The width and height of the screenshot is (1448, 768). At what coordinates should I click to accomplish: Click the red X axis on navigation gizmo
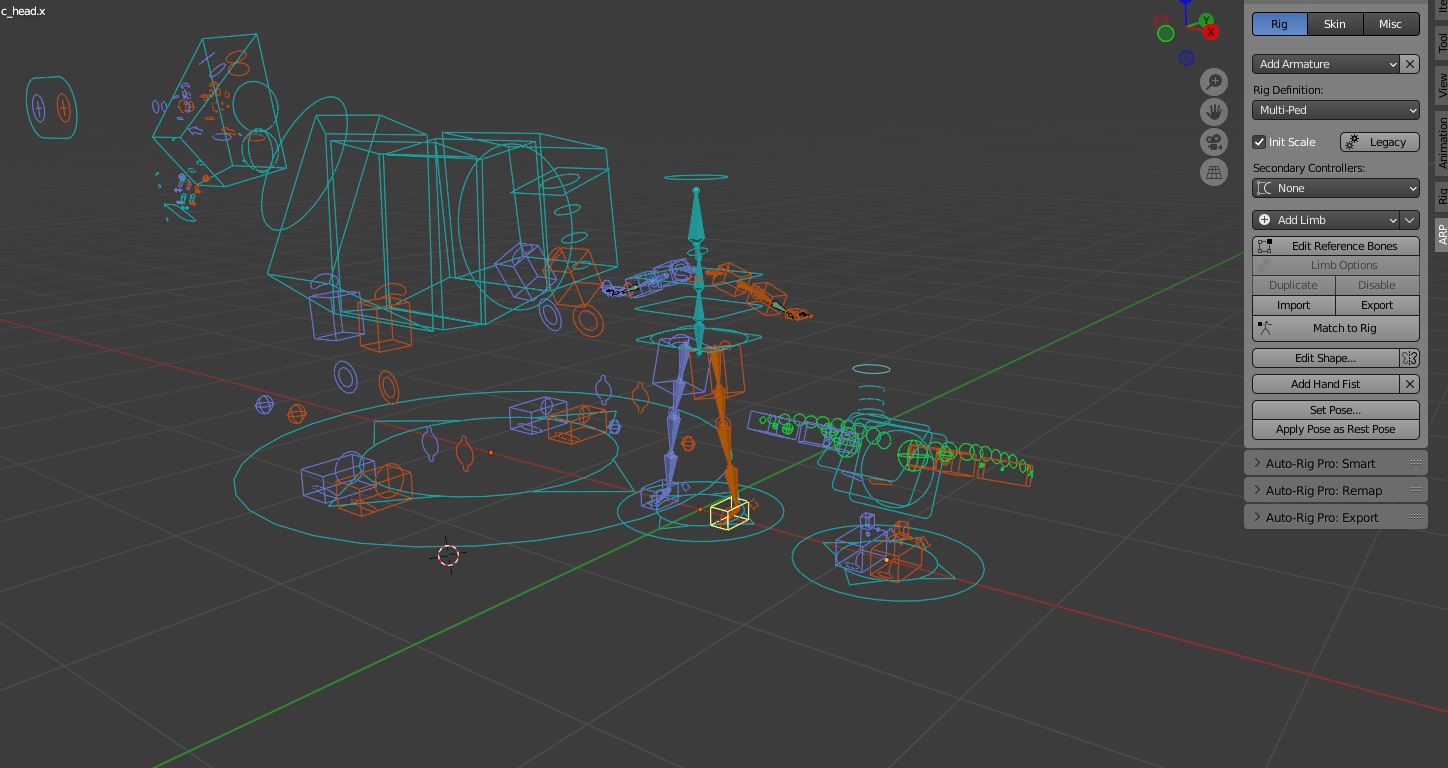coord(1211,32)
